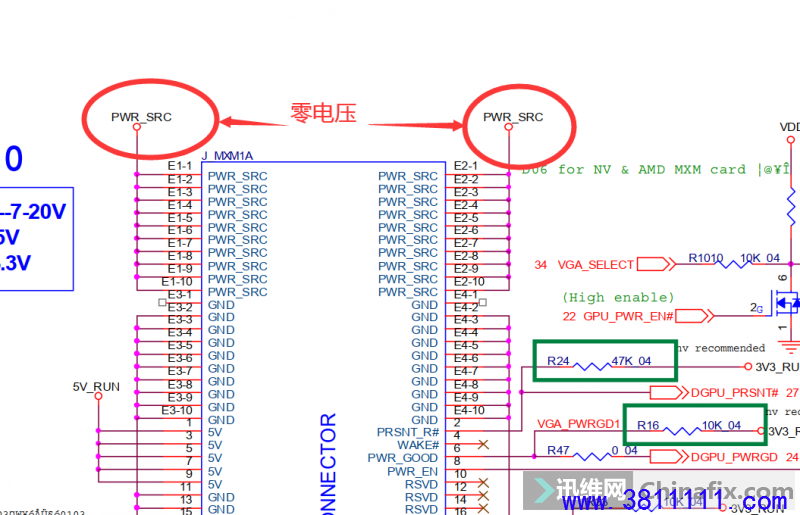Click the R16 reference designator
This screenshot has height=515, width=800.
point(648,425)
